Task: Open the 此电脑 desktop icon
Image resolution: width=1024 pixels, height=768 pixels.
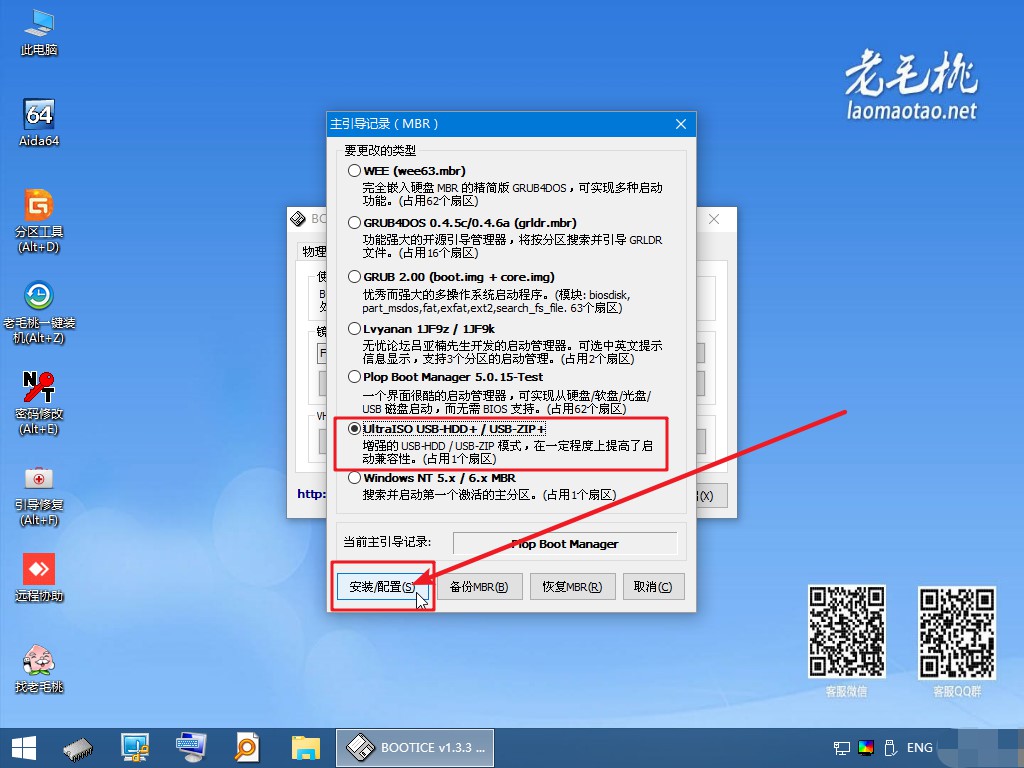Action: 39,31
